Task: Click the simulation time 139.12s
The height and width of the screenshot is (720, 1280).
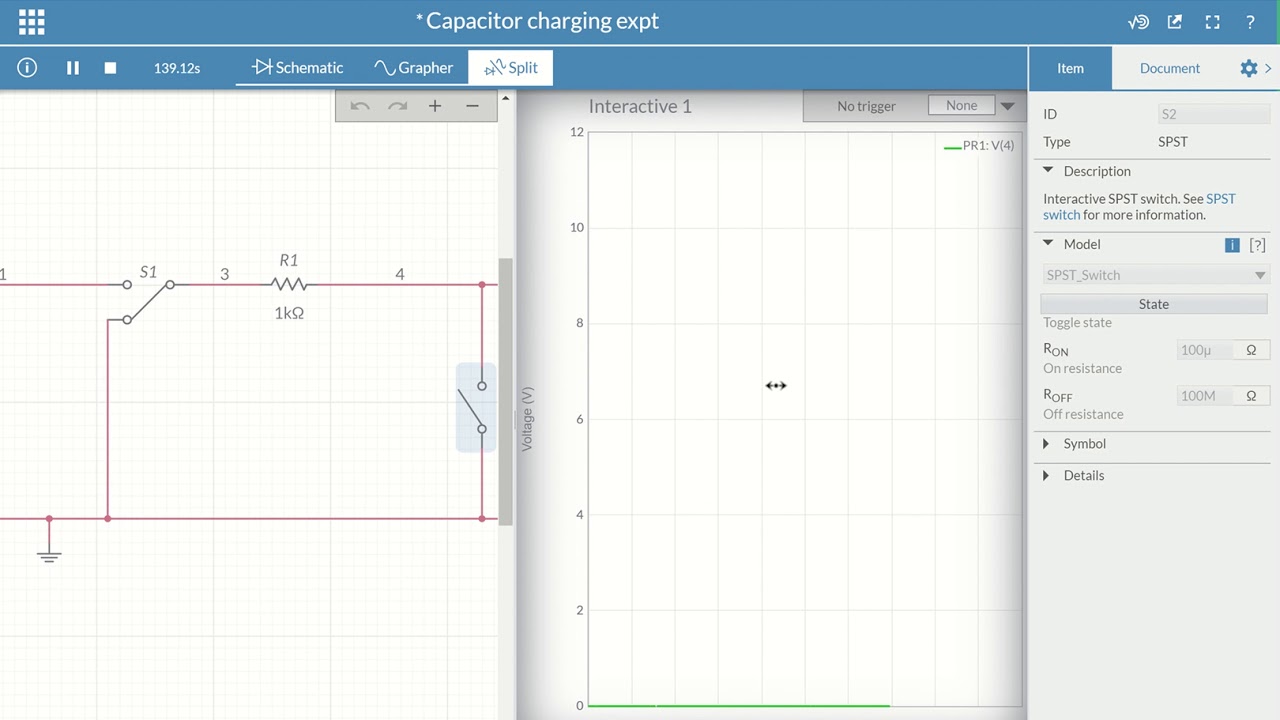Action: tap(177, 68)
